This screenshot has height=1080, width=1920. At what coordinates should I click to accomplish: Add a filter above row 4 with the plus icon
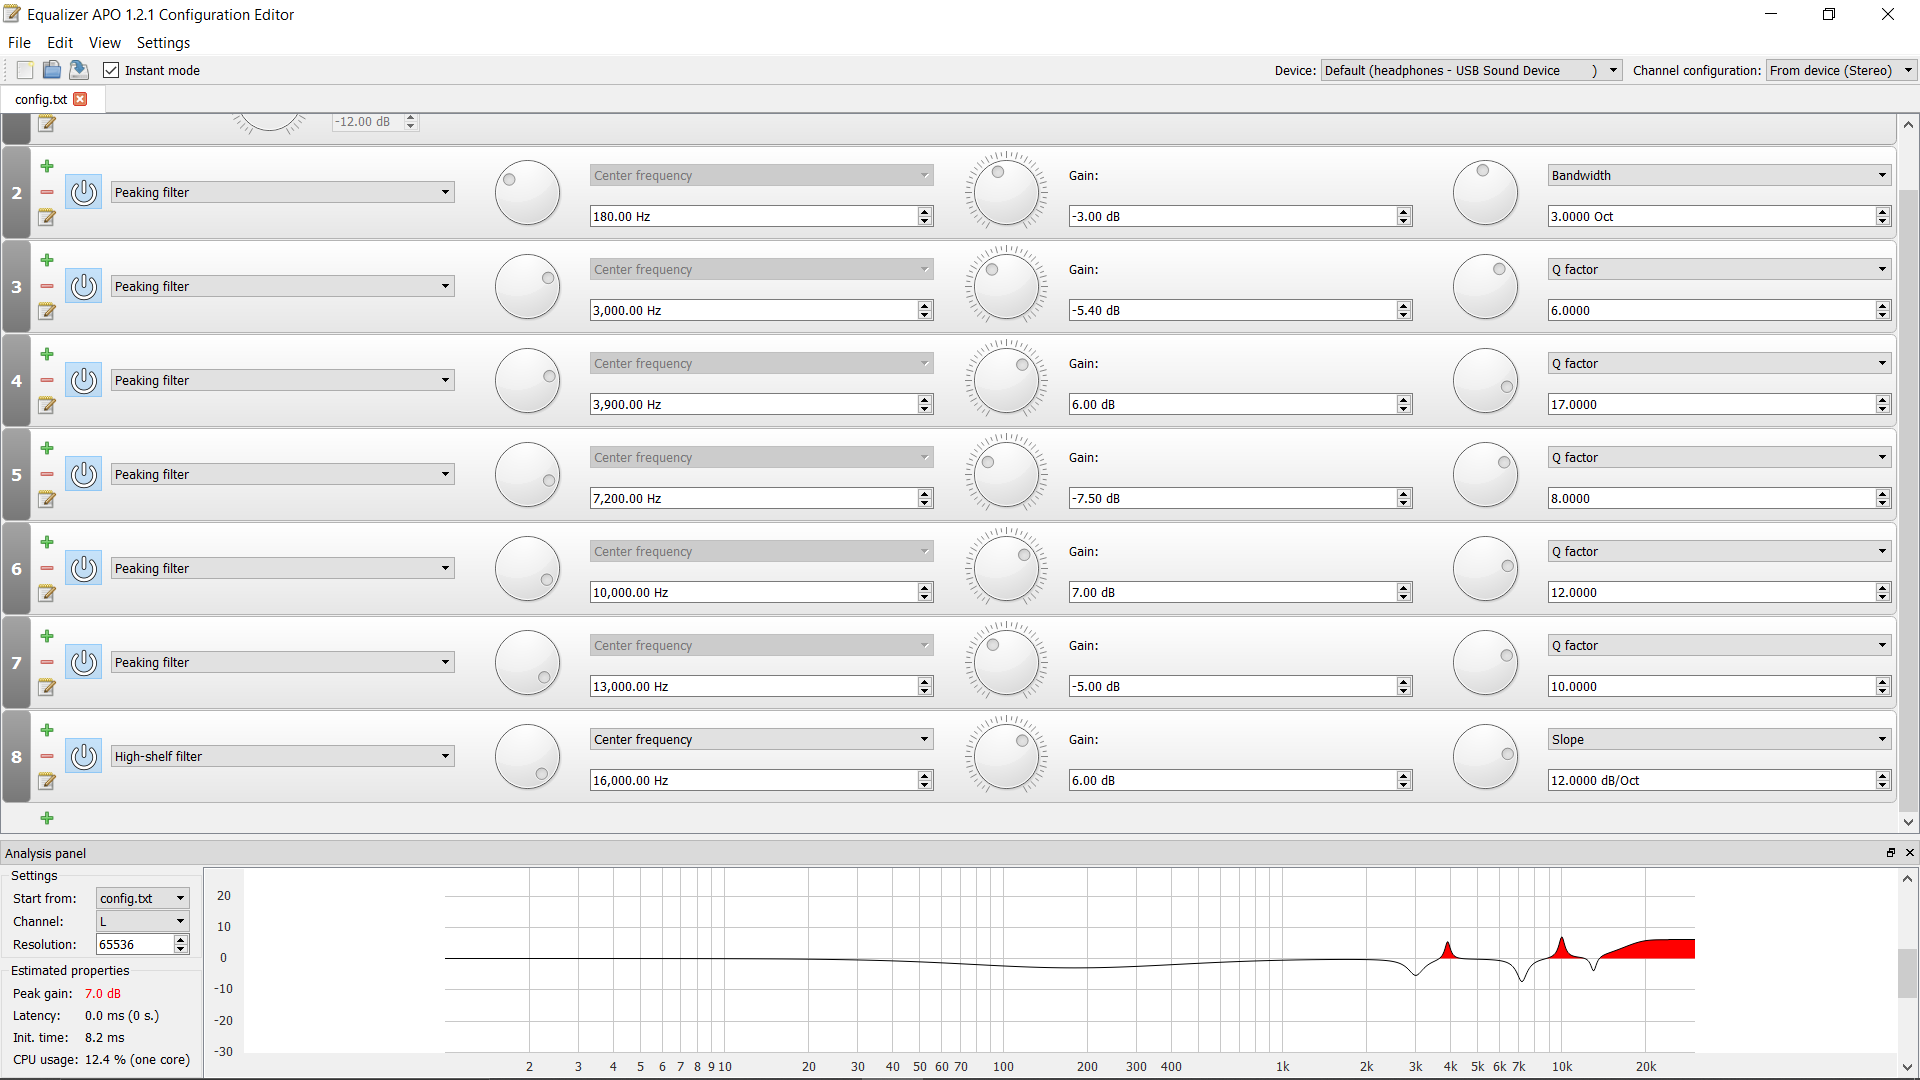47,354
